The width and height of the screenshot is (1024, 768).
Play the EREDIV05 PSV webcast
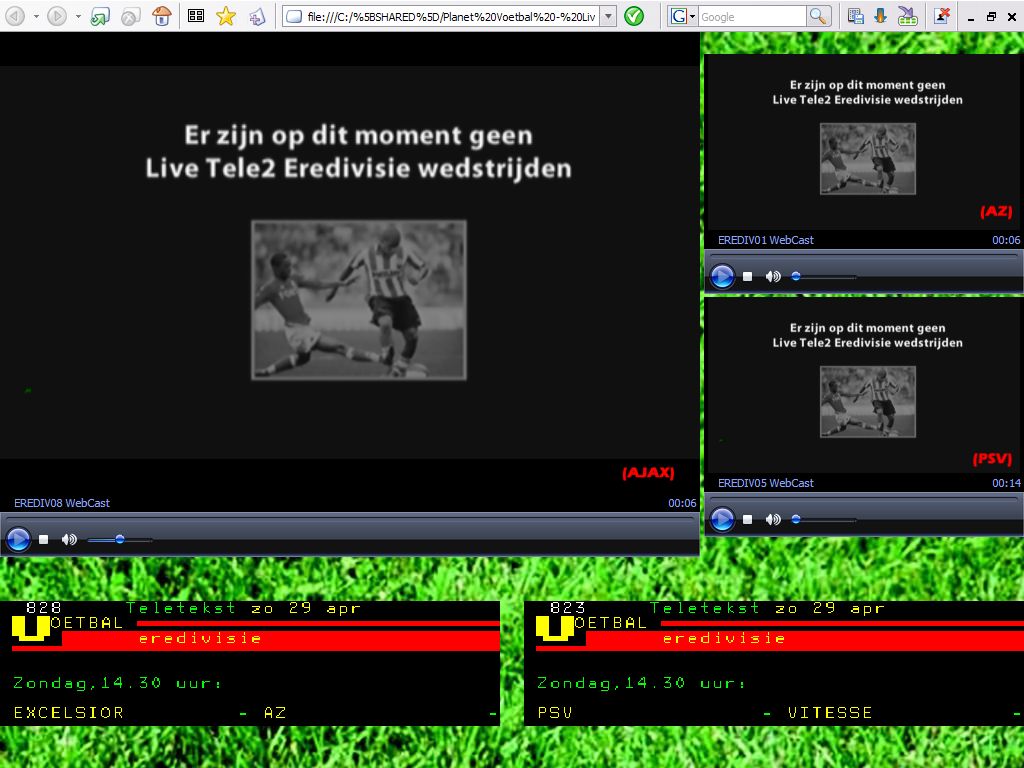pos(722,520)
